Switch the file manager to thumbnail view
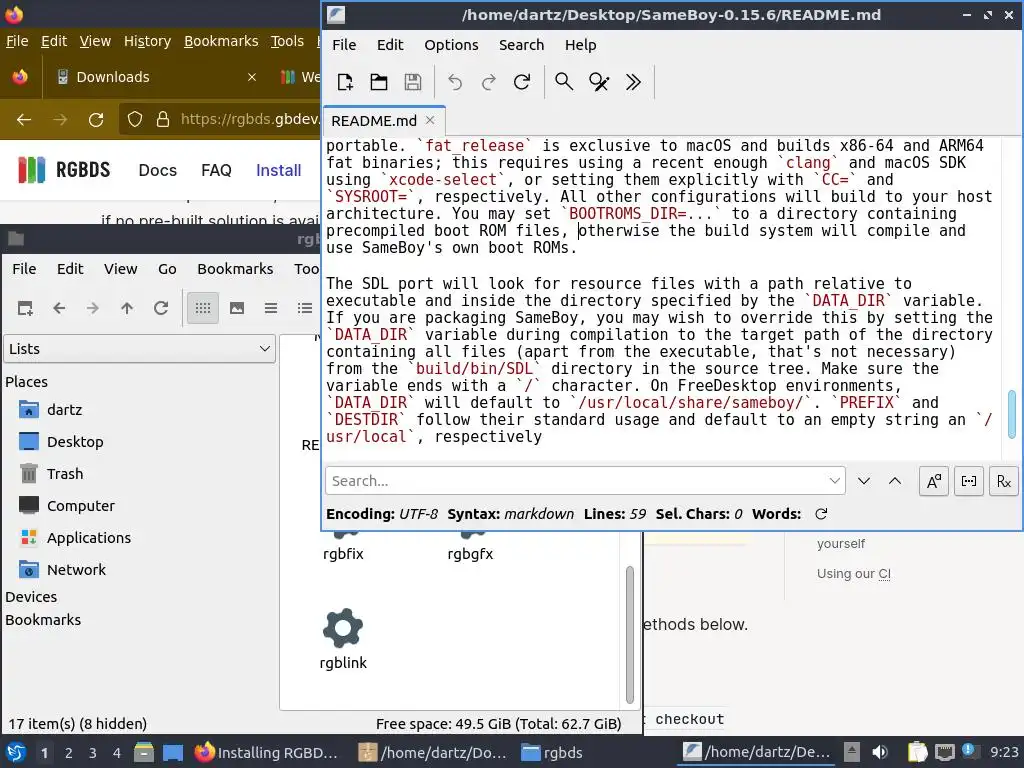The height and width of the screenshot is (768, 1024). (x=237, y=308)
